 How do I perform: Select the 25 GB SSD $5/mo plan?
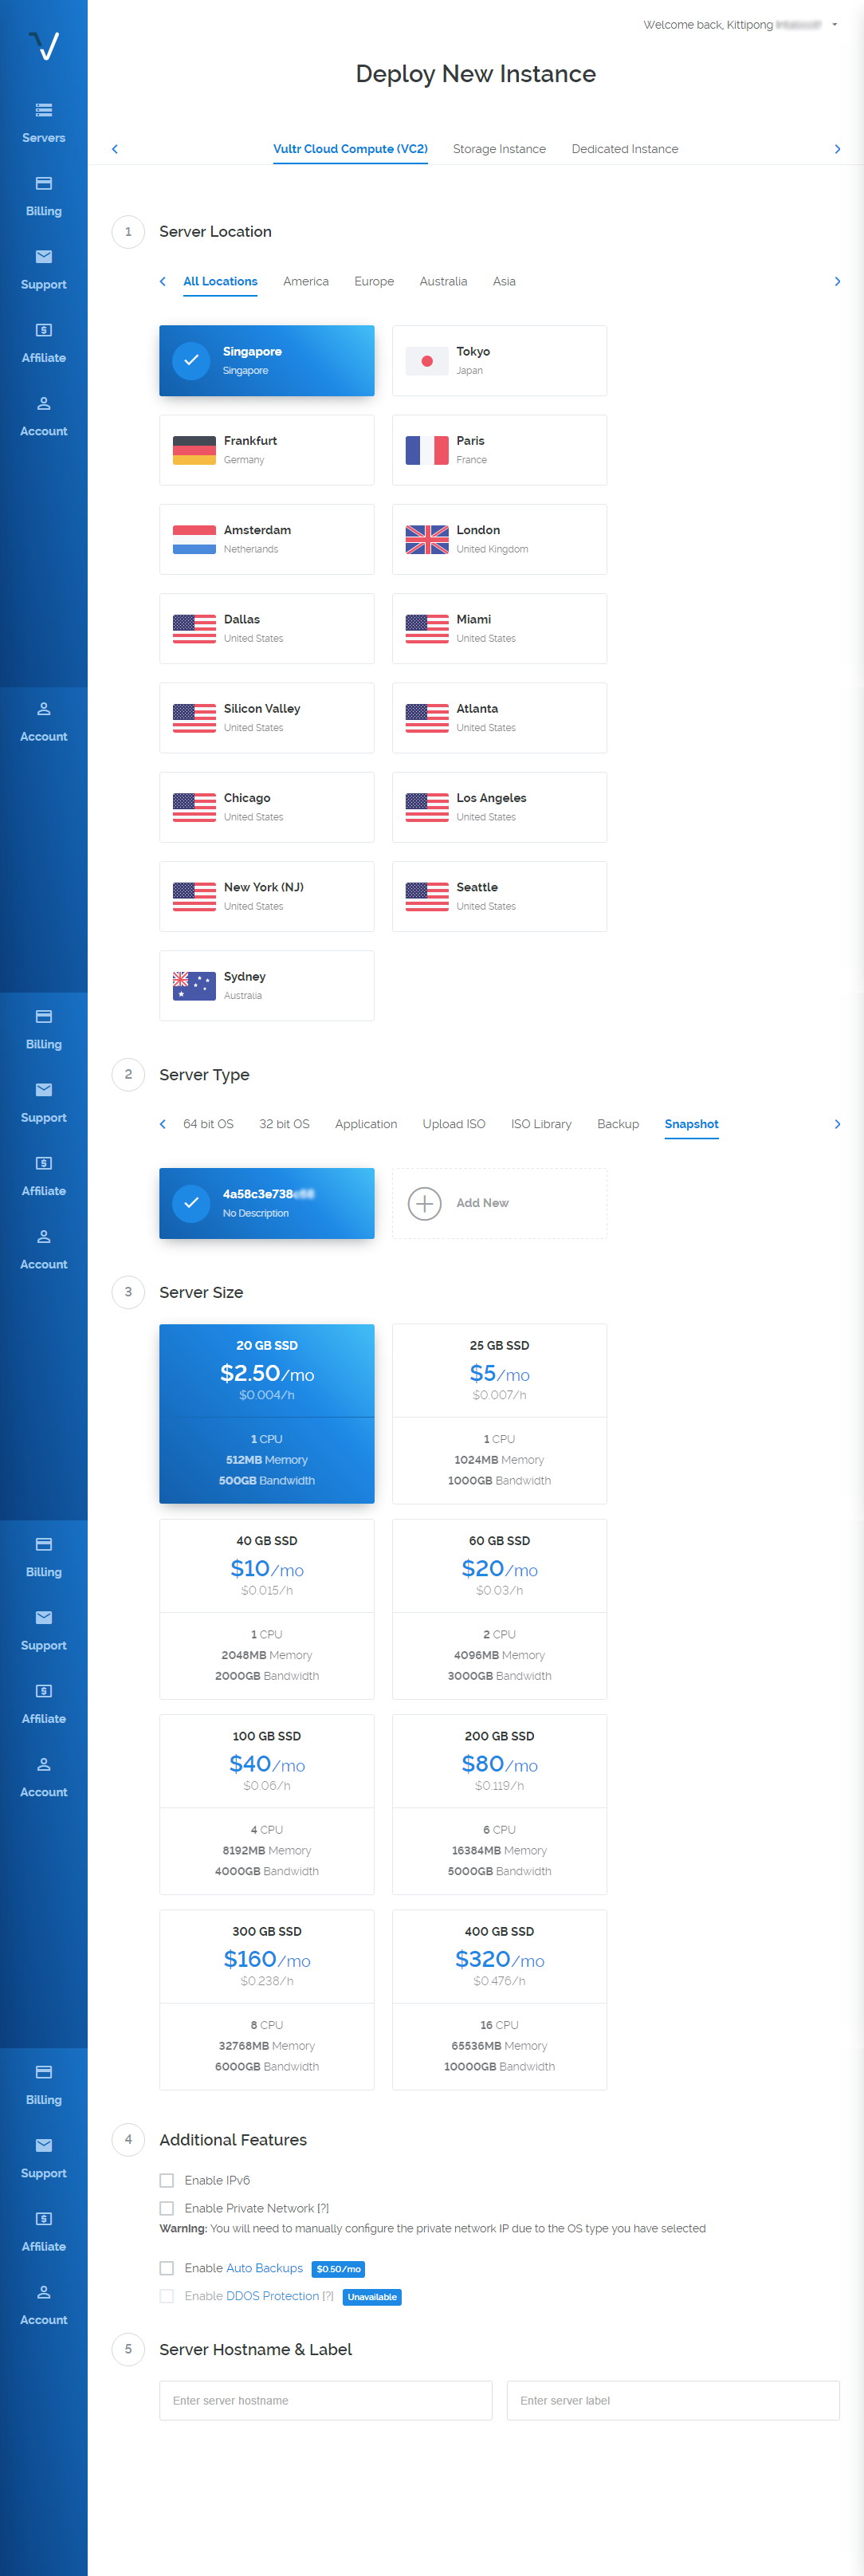pyautogui.click(x=499, y=1414)
